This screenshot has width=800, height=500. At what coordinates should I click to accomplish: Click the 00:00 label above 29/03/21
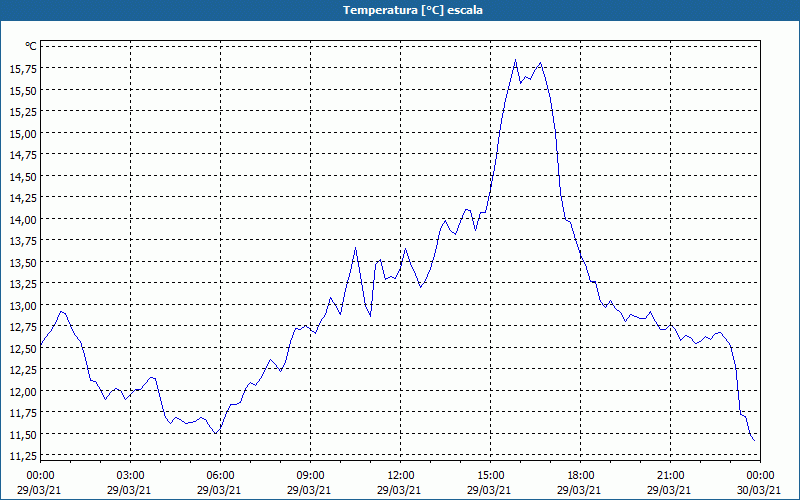(x=40, y=476)
